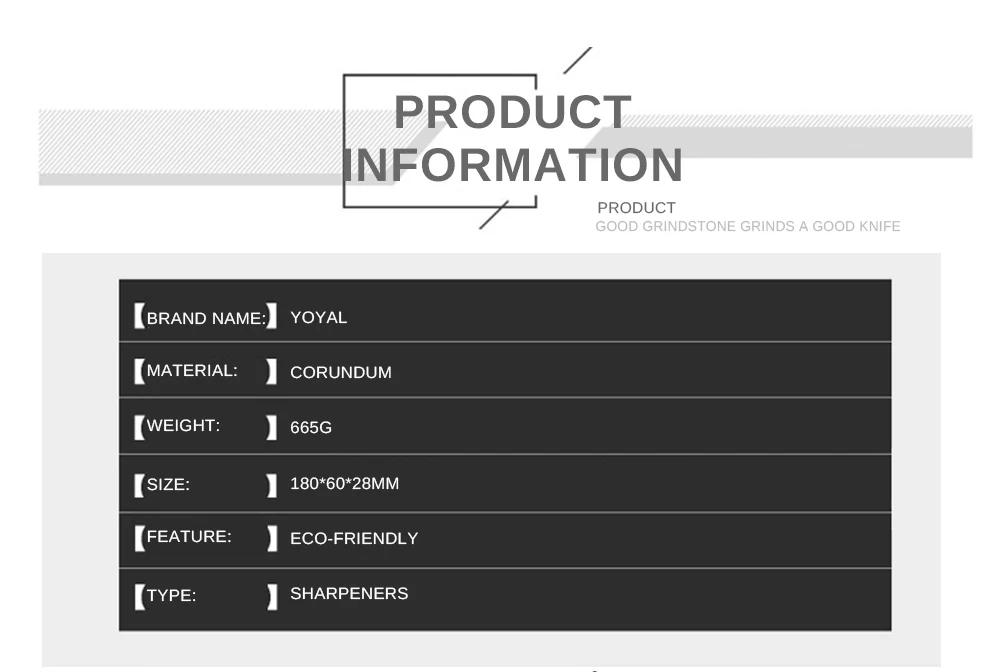Screen dimensions: 1000x672
Task: Click the PRODUCT INFORMATION heading
Action: [513, 138]
